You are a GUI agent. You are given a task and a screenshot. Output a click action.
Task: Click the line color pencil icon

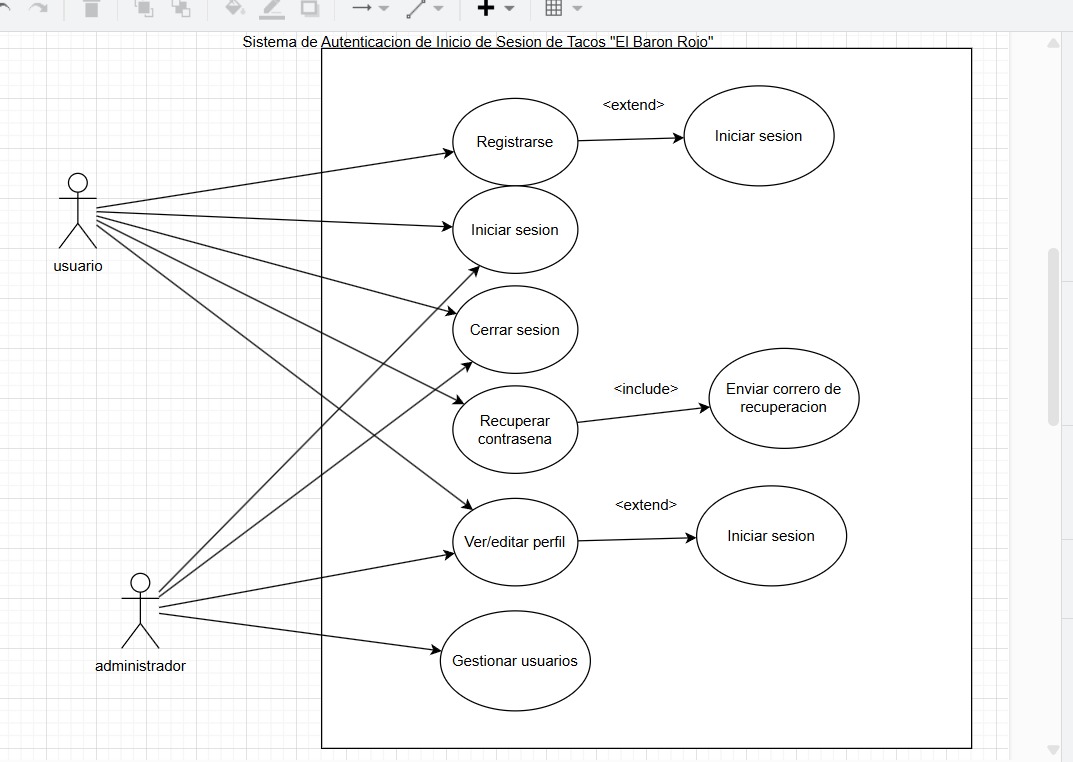(x=271, y=8)
